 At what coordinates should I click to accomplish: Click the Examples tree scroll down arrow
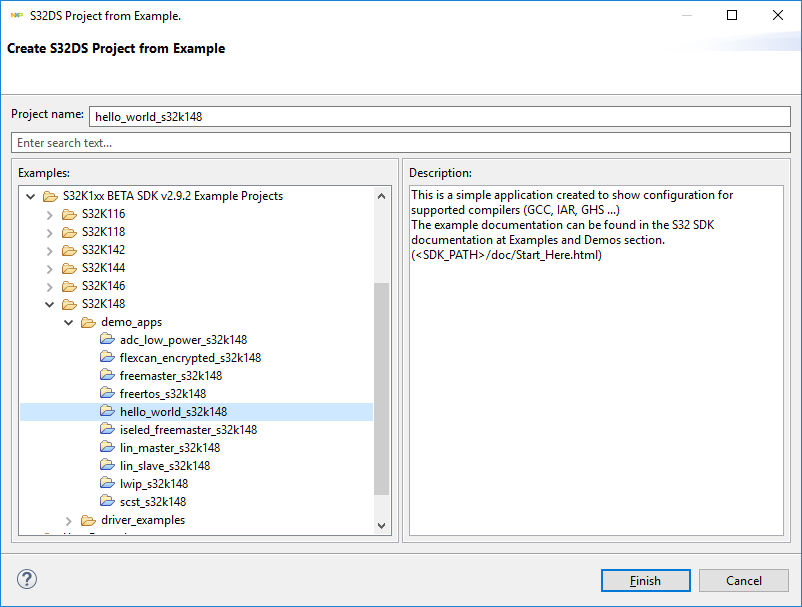pos(382,526)
